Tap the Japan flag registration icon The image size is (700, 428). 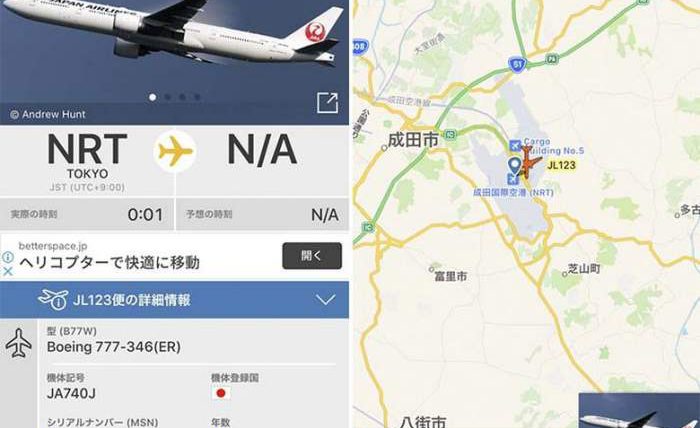click(x=221, y=393)
